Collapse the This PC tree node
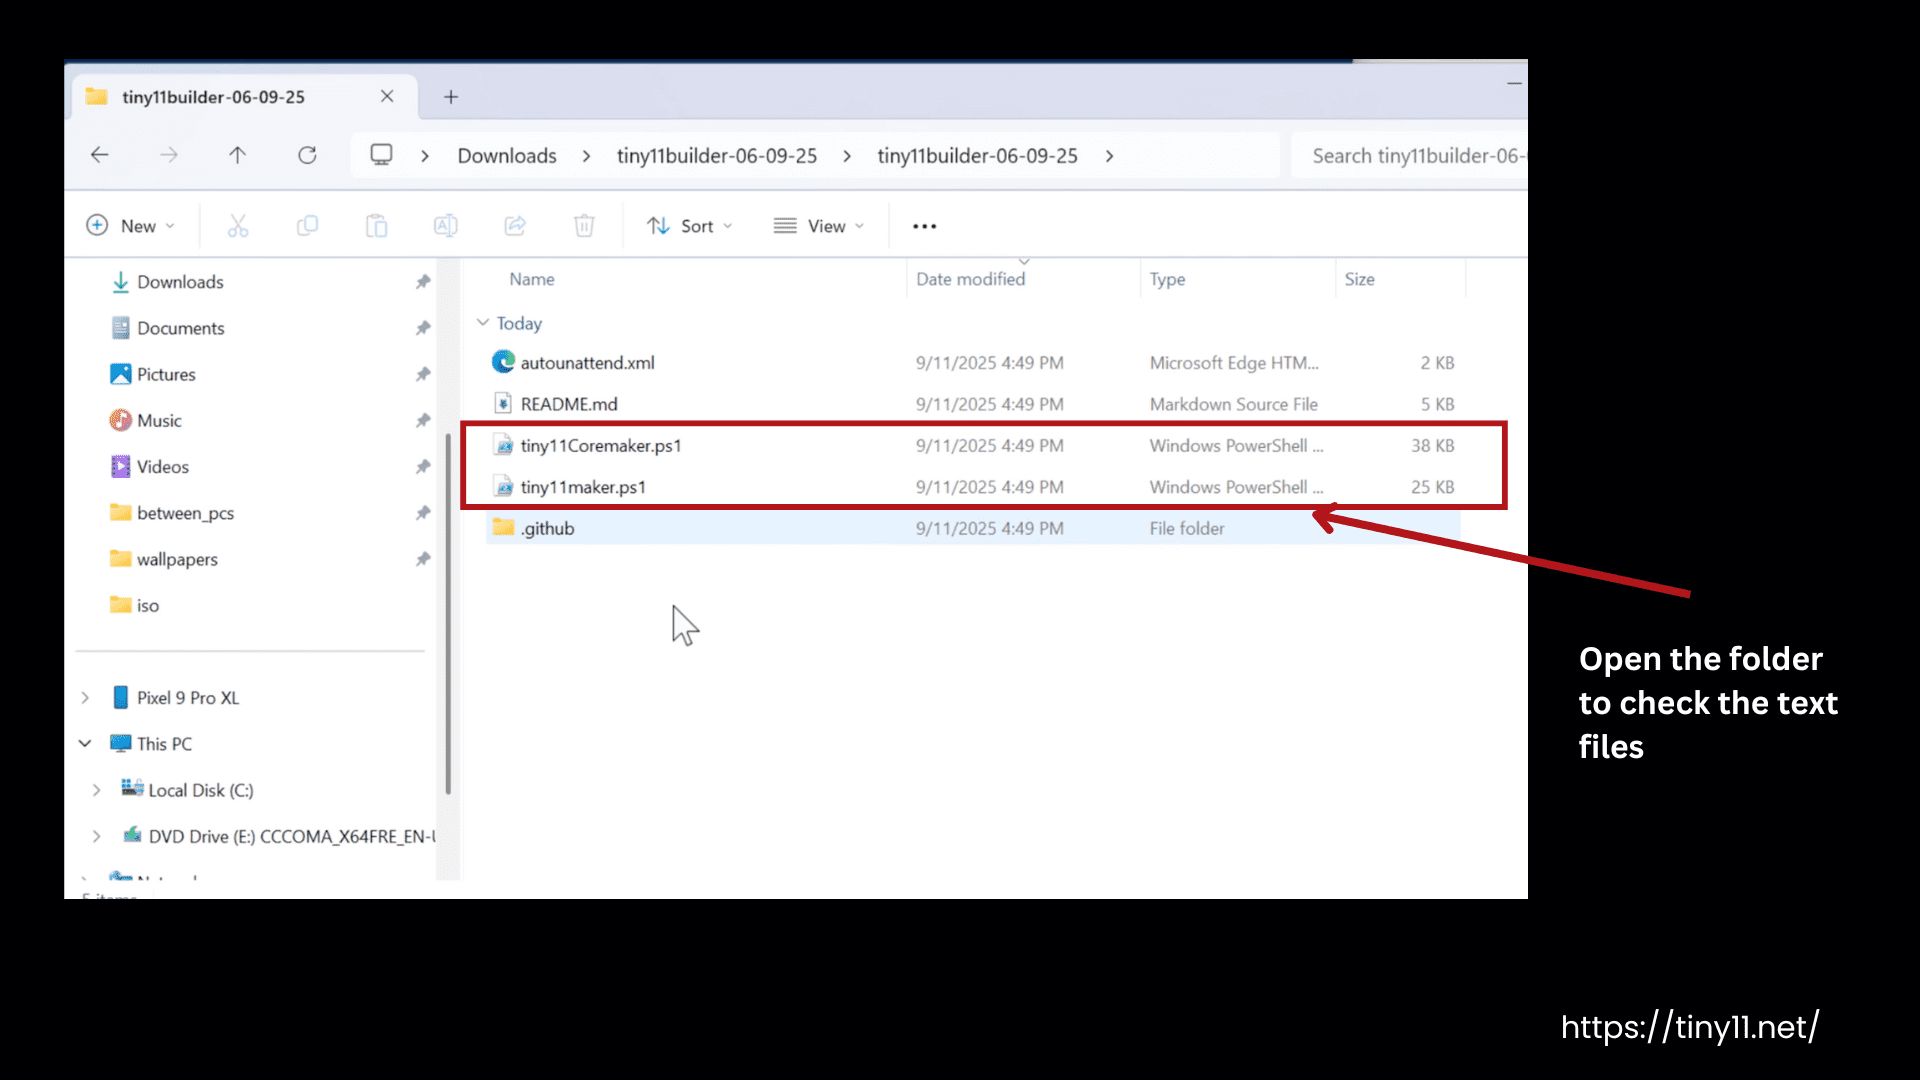This screenshot has width=1920, height=1080. pos(85,744)
